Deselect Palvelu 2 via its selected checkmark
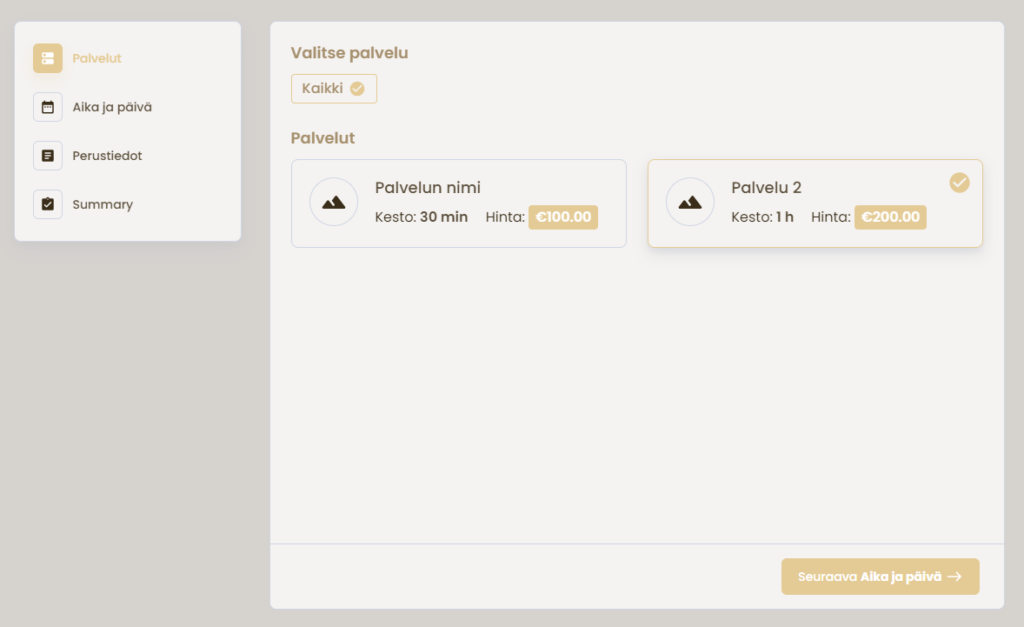Image resolution: width=1024 pixels, height=627 pixels. click(x=959, y=182)
